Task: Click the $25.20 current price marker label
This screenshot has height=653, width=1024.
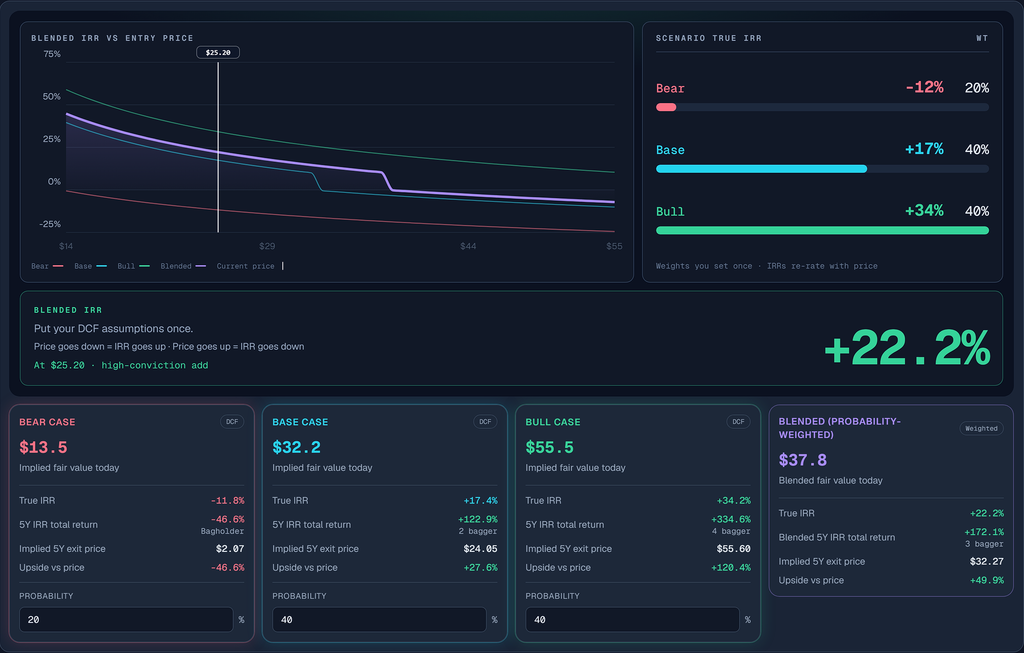Action: (x=218, y=52)
